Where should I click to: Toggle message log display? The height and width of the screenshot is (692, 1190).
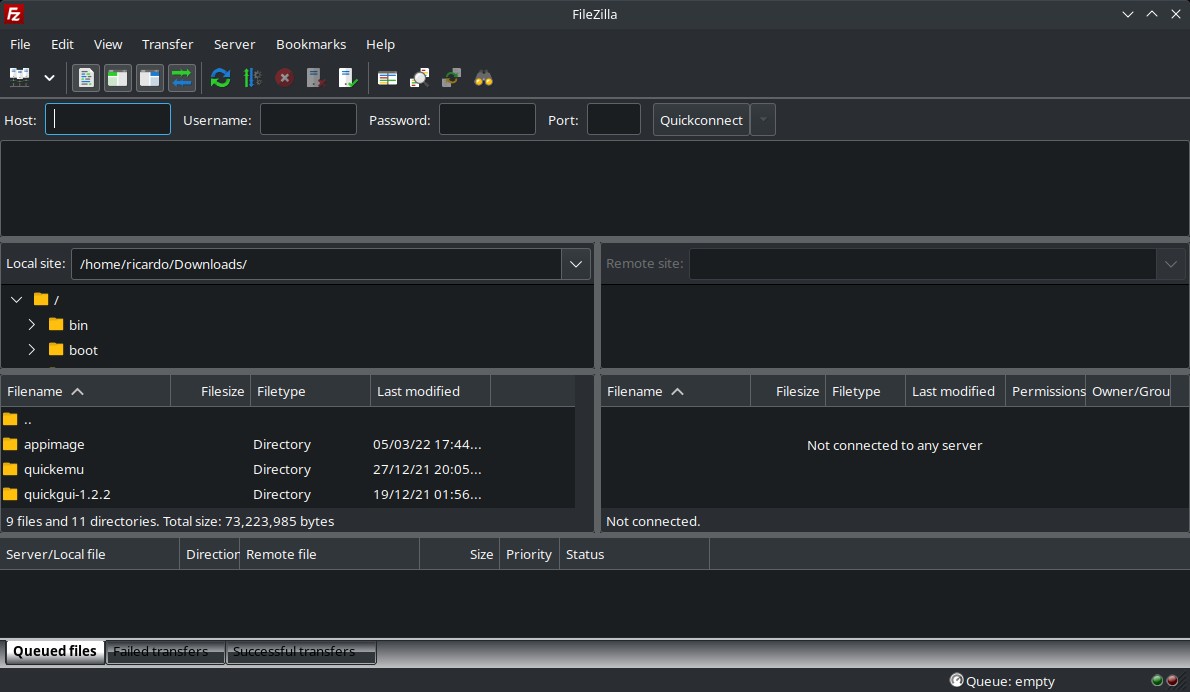click(86, 77)
